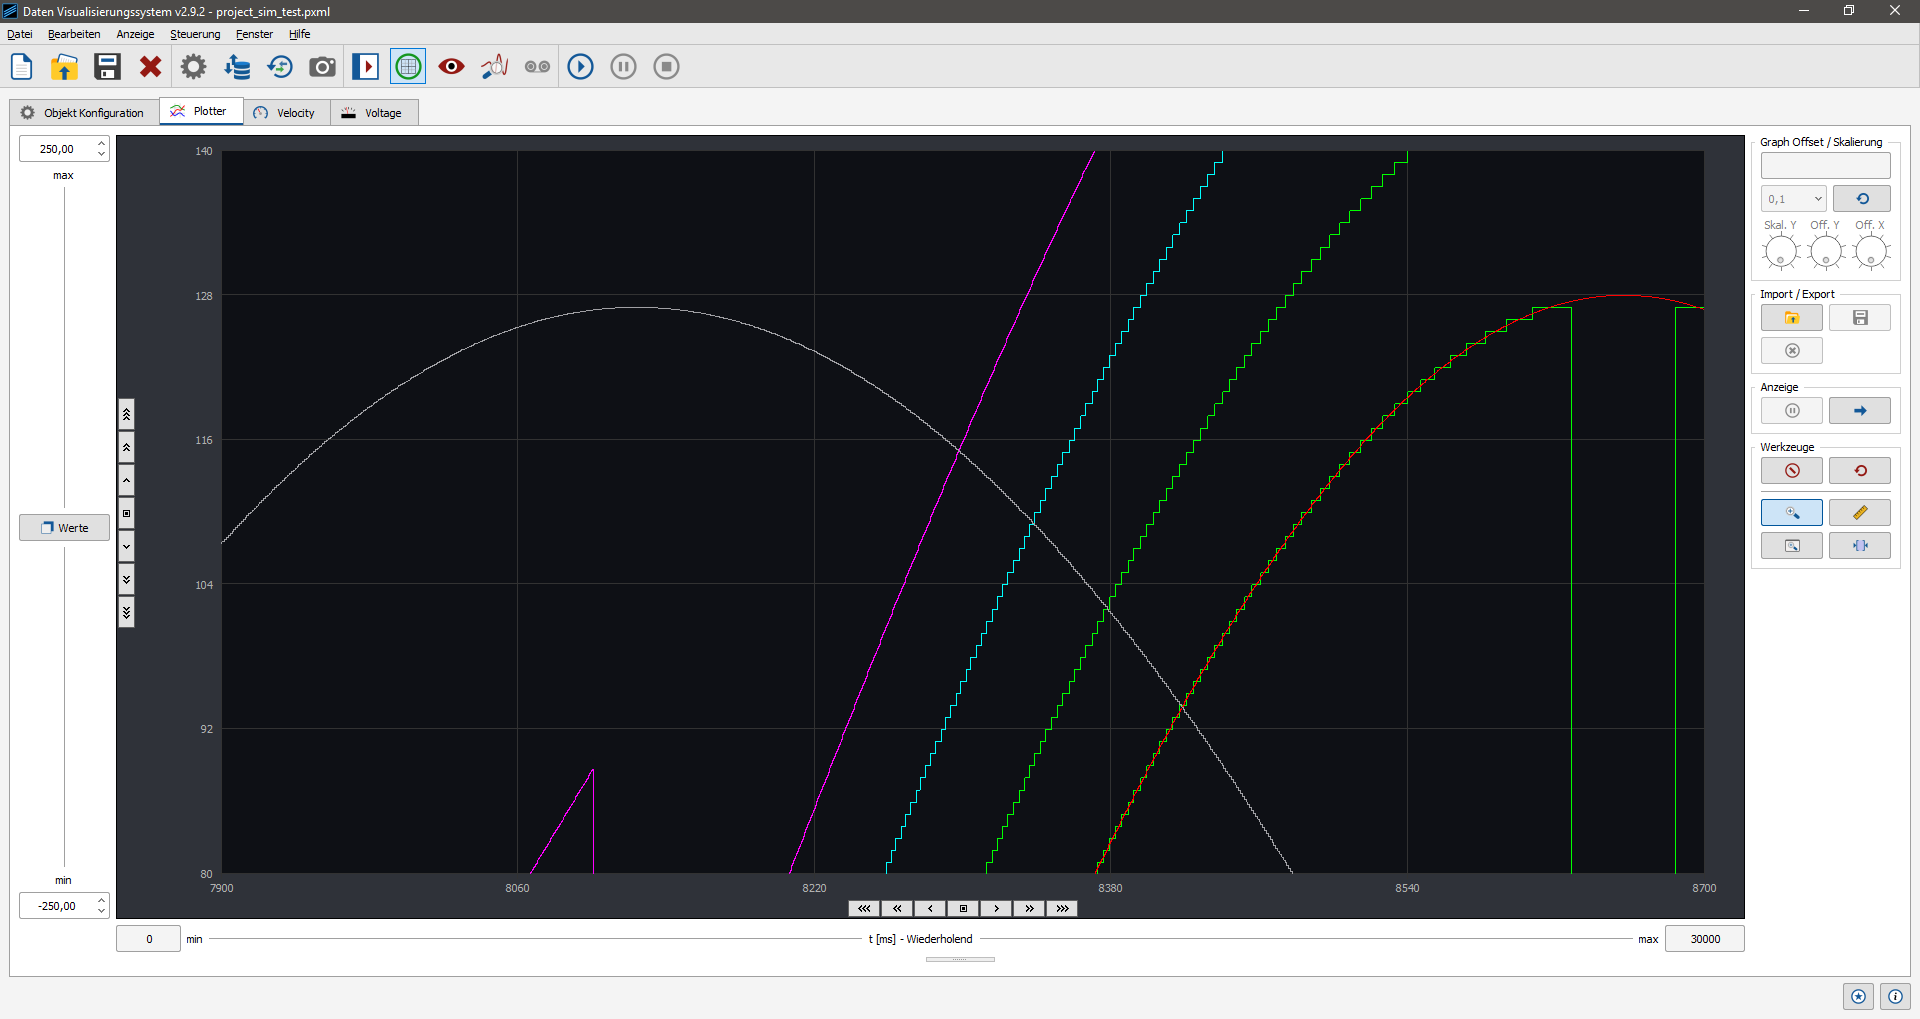Viewport: 1920px width, 1019px height.
Task: Switch to the Voltage tab
Action: (374, 113)
